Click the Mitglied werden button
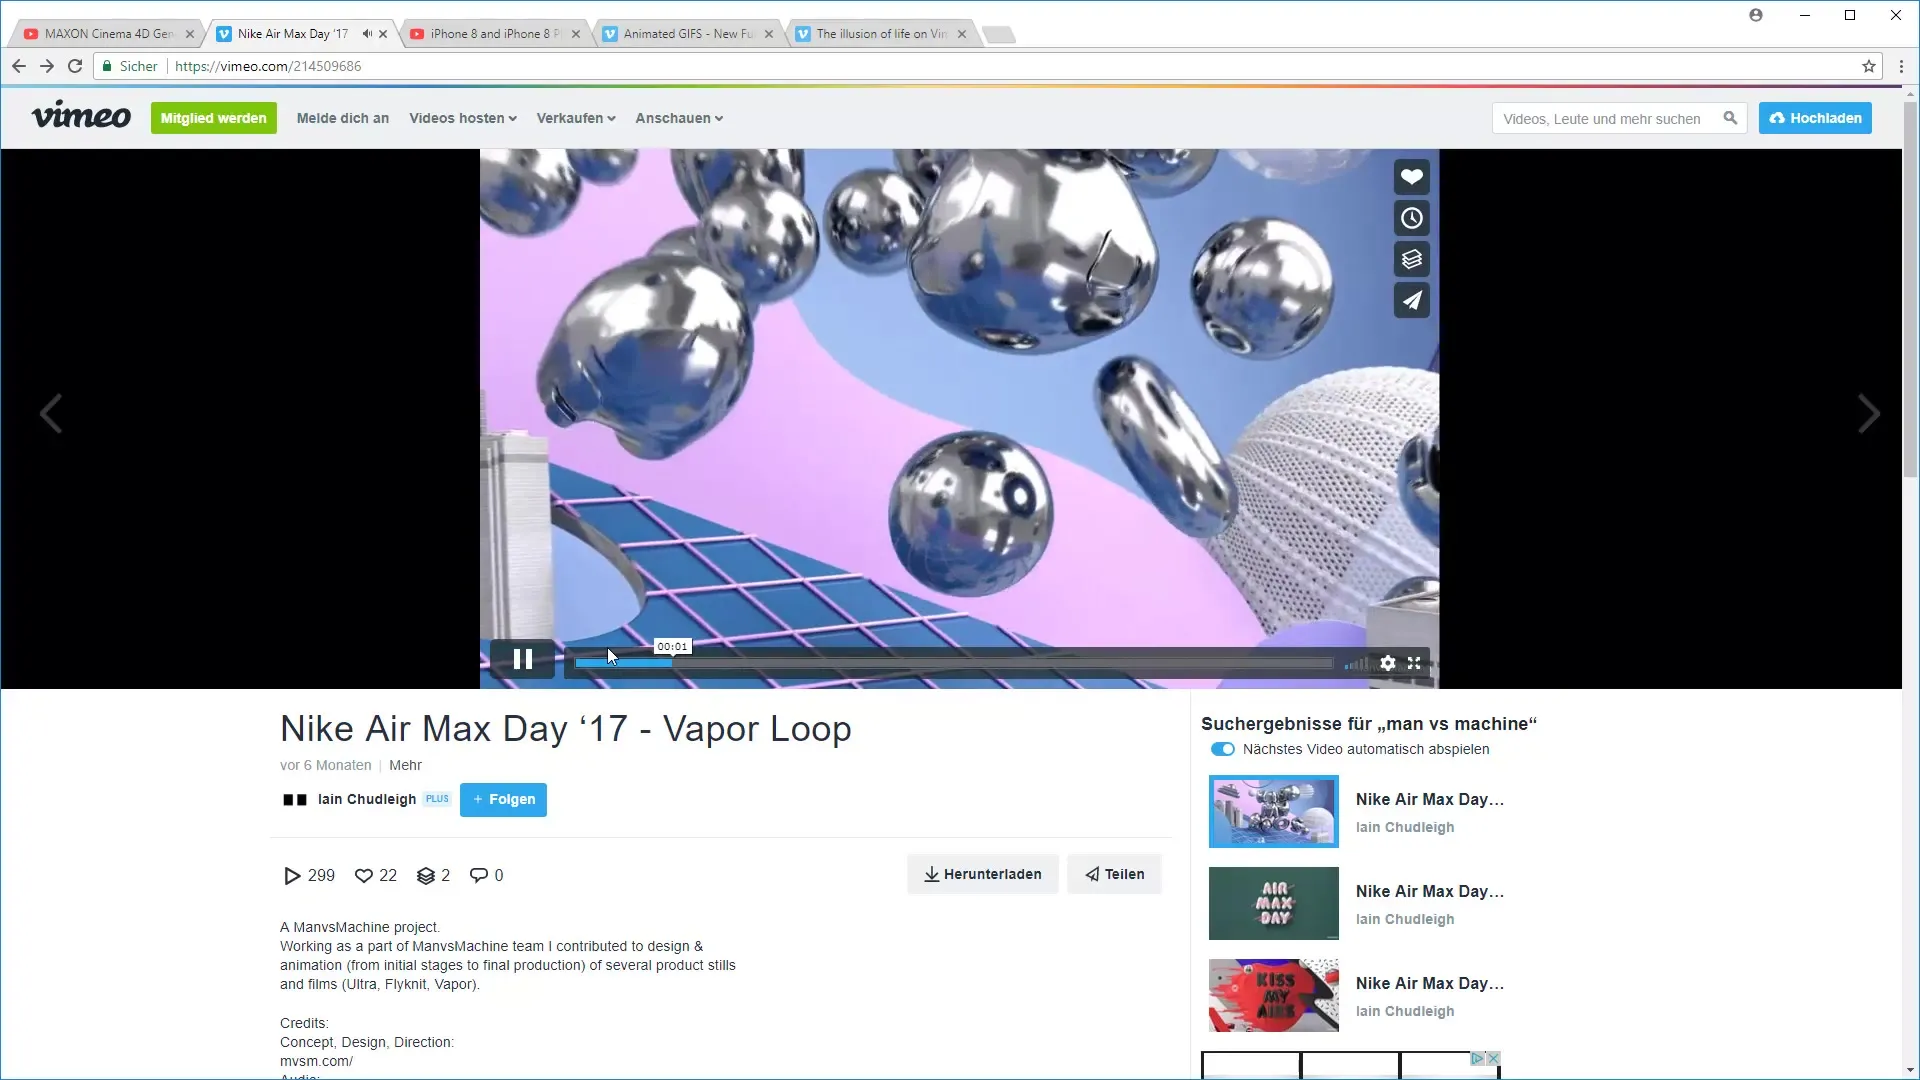This screenshot has width=1920, height=1080. [213, 118]
